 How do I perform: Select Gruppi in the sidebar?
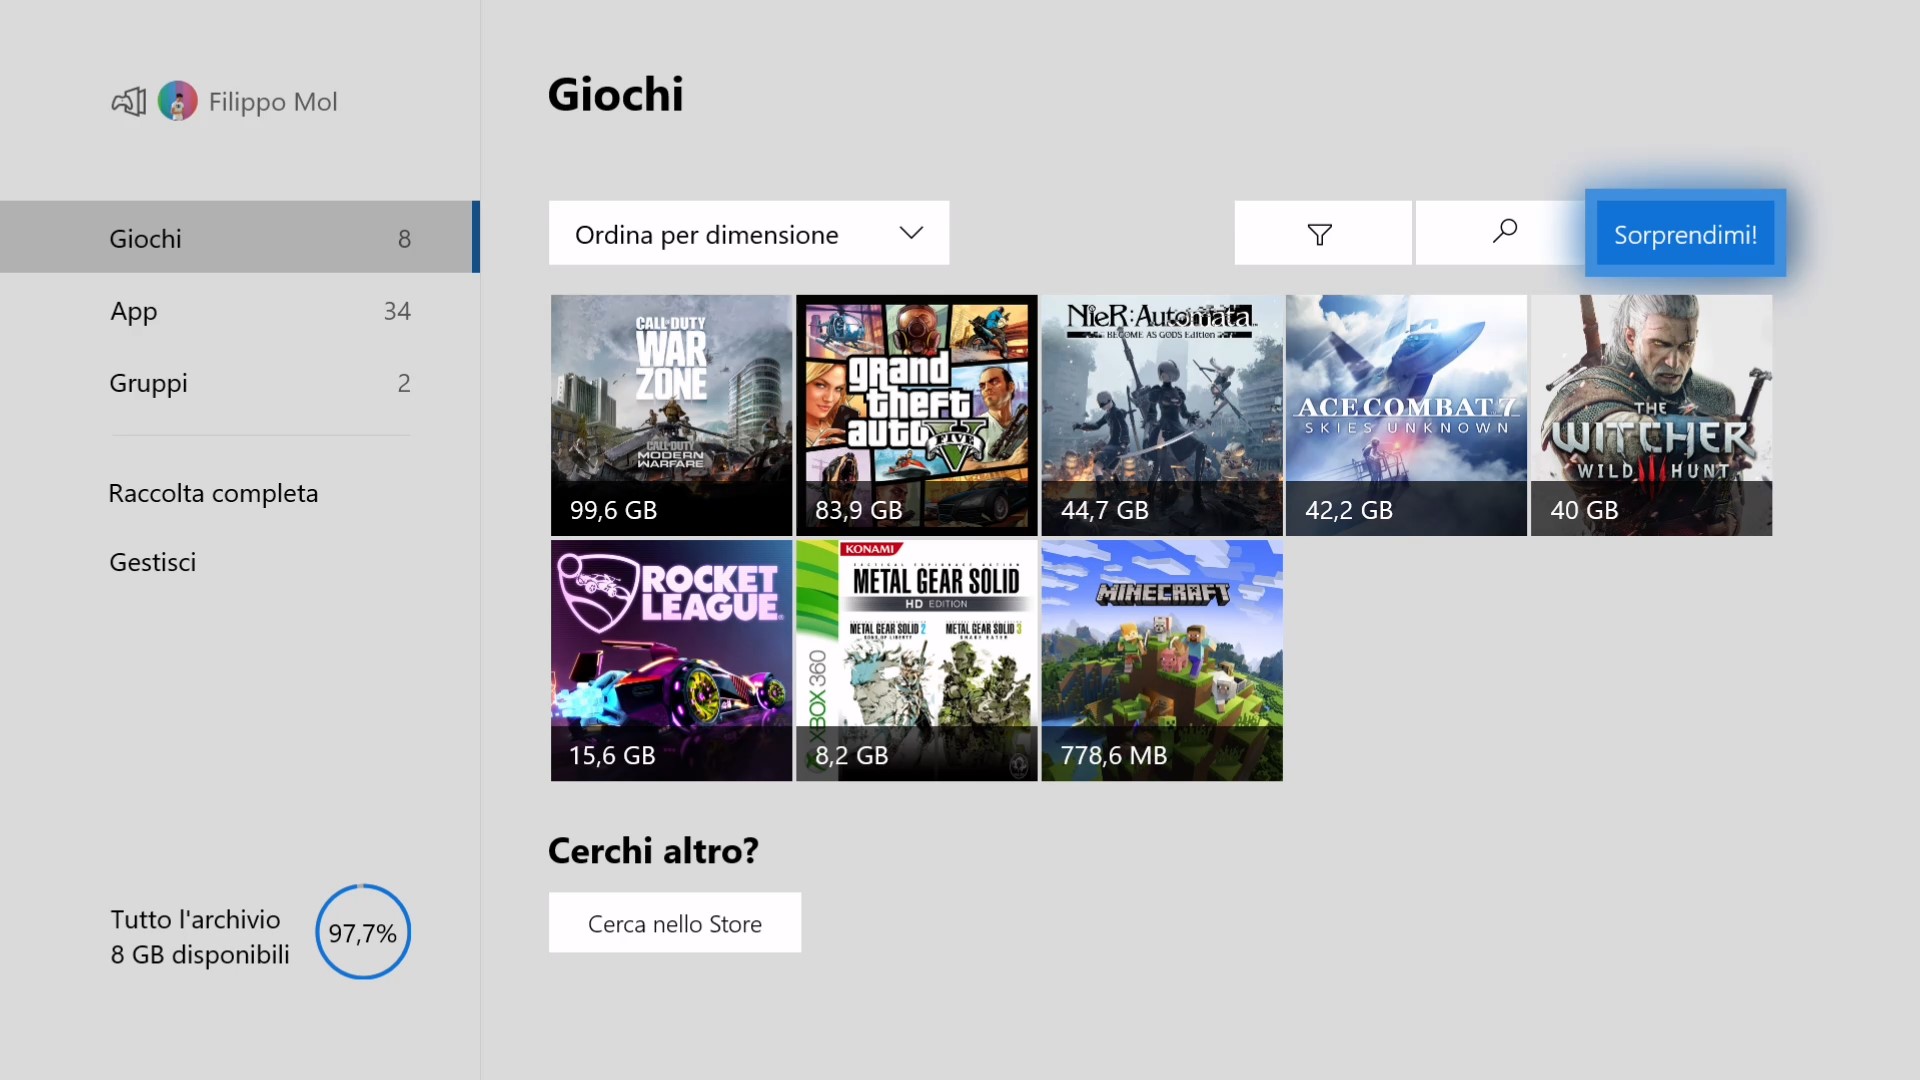click(240, 383)
